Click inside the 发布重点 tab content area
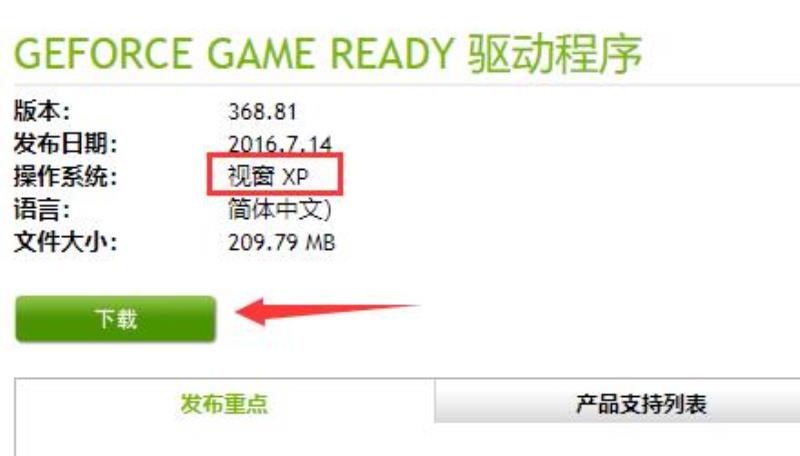Image resolution: width=800 pixels, height=456 pixels. (x=224, y=441)
